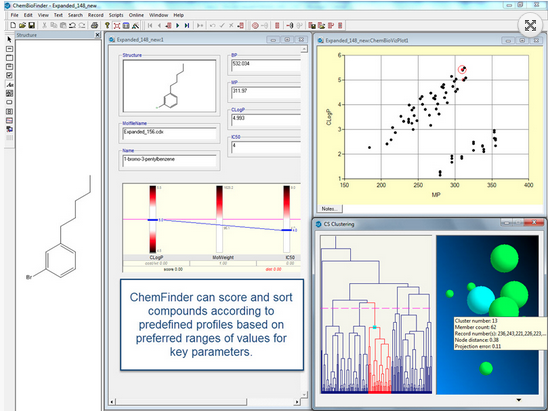This screenshot has width=548, height=411.
Task: Open the Edit menu
Action: coord(28,15)
